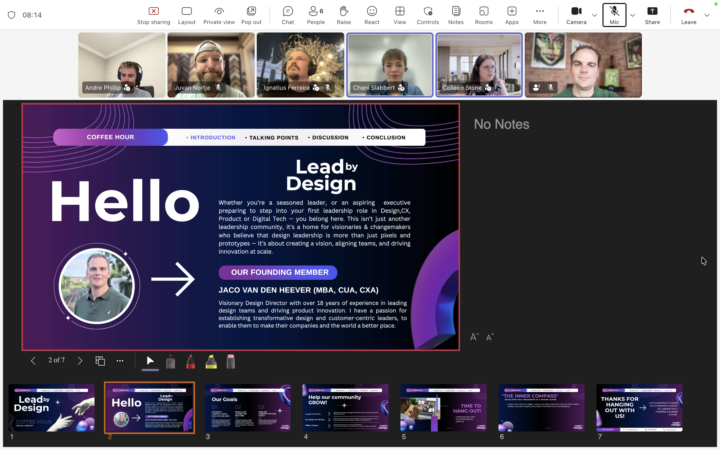This screenshot has height=450, width=720.
Task: Open the Time to Hang Out slide
Action: 444,408
